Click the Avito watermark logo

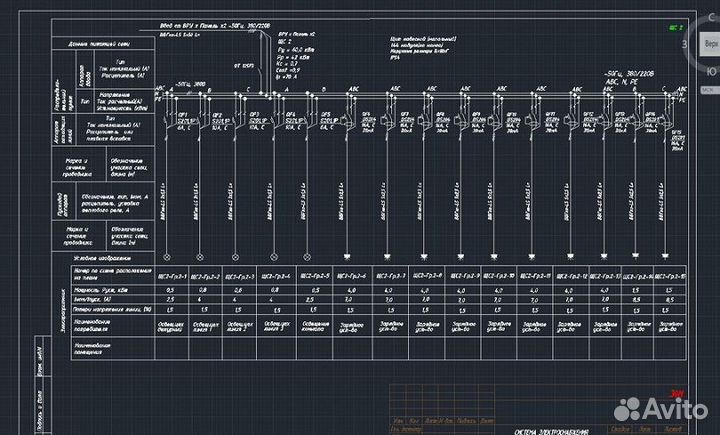click(659, 409)
